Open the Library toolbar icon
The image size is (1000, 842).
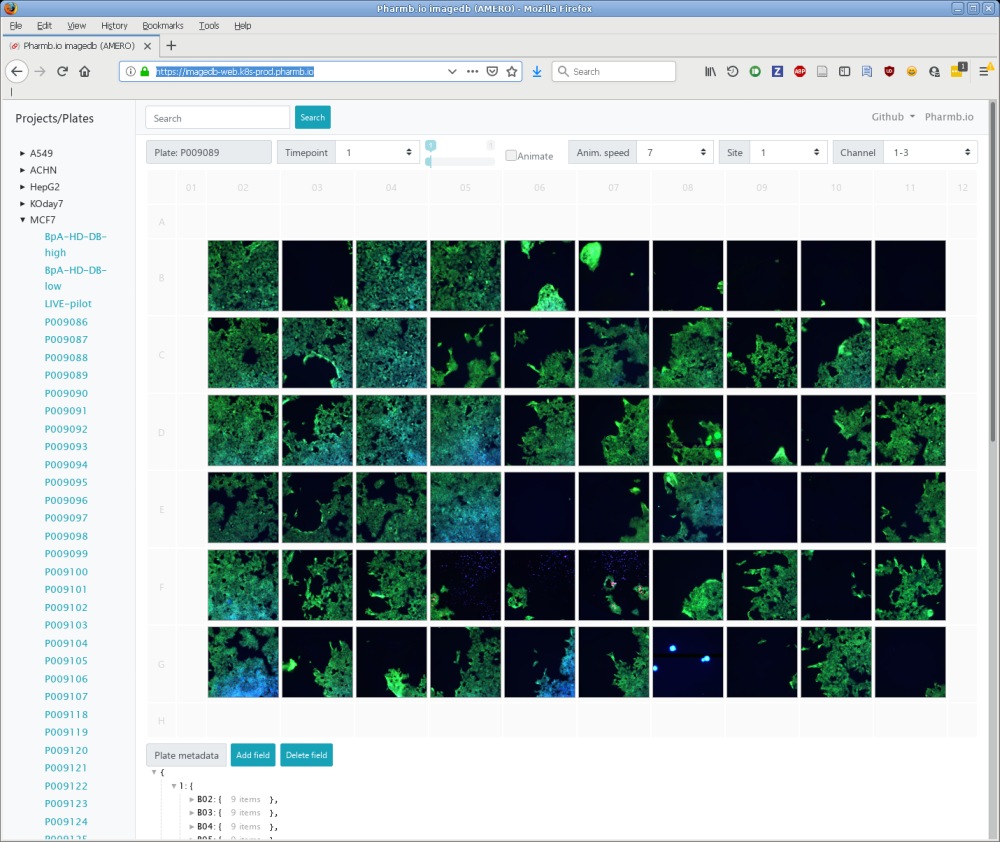pos(710,71)
